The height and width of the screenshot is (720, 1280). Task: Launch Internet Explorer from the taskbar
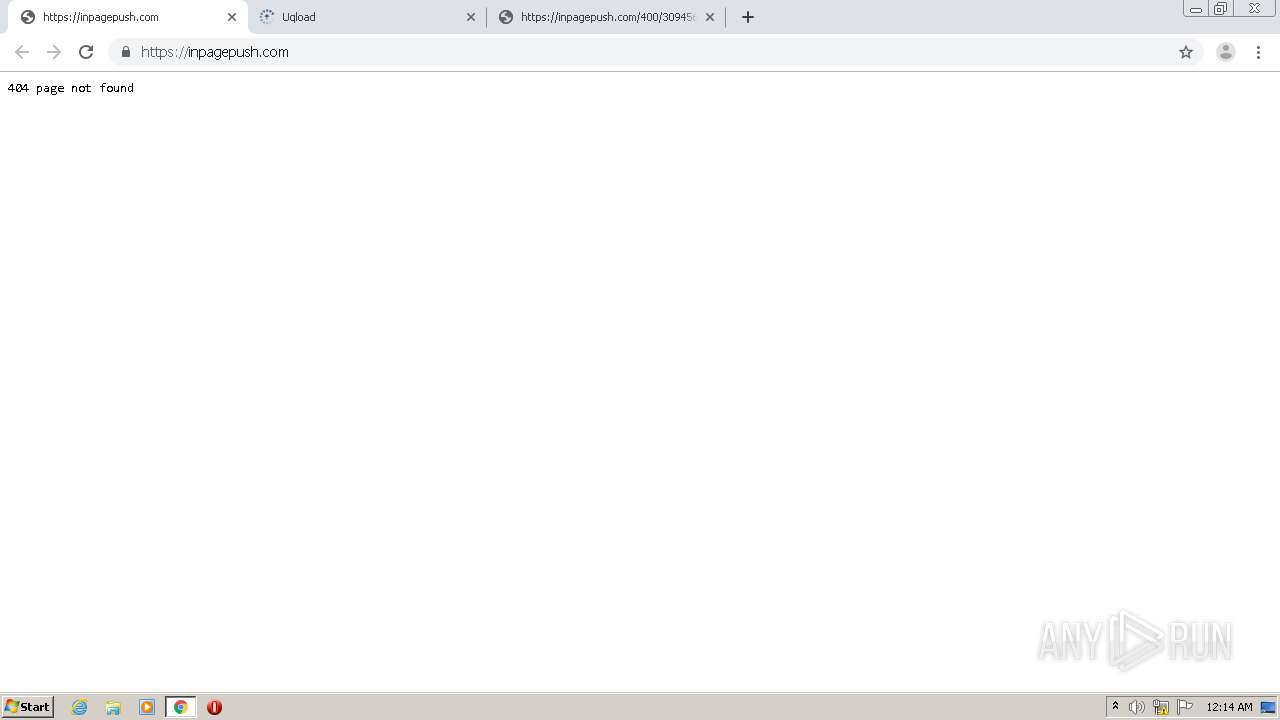[x=80, y=707]
